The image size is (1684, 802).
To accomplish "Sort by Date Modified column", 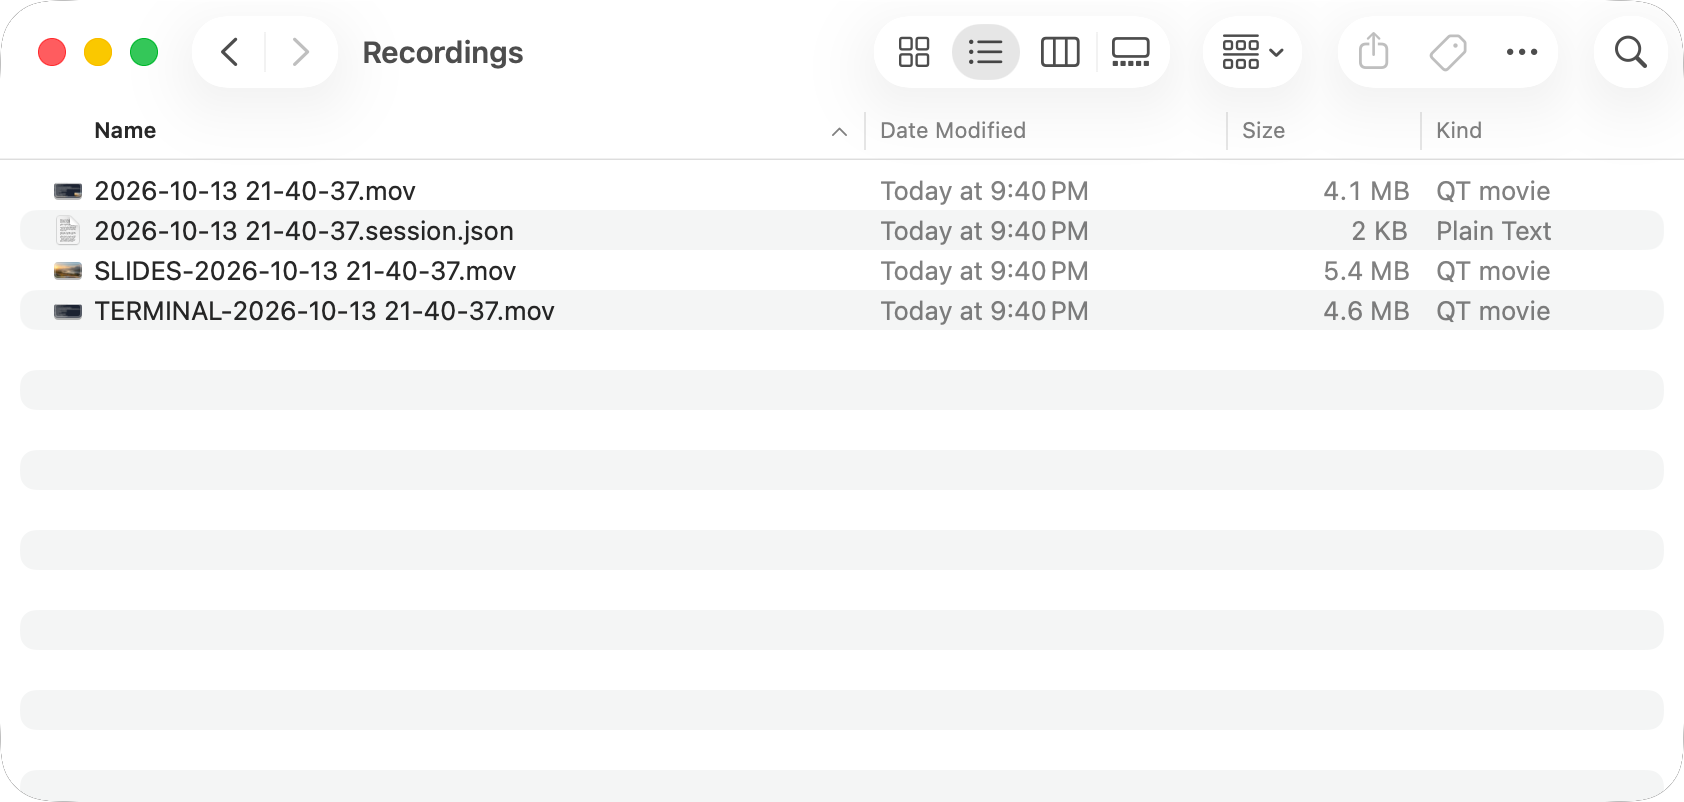I will pos(953,130).
